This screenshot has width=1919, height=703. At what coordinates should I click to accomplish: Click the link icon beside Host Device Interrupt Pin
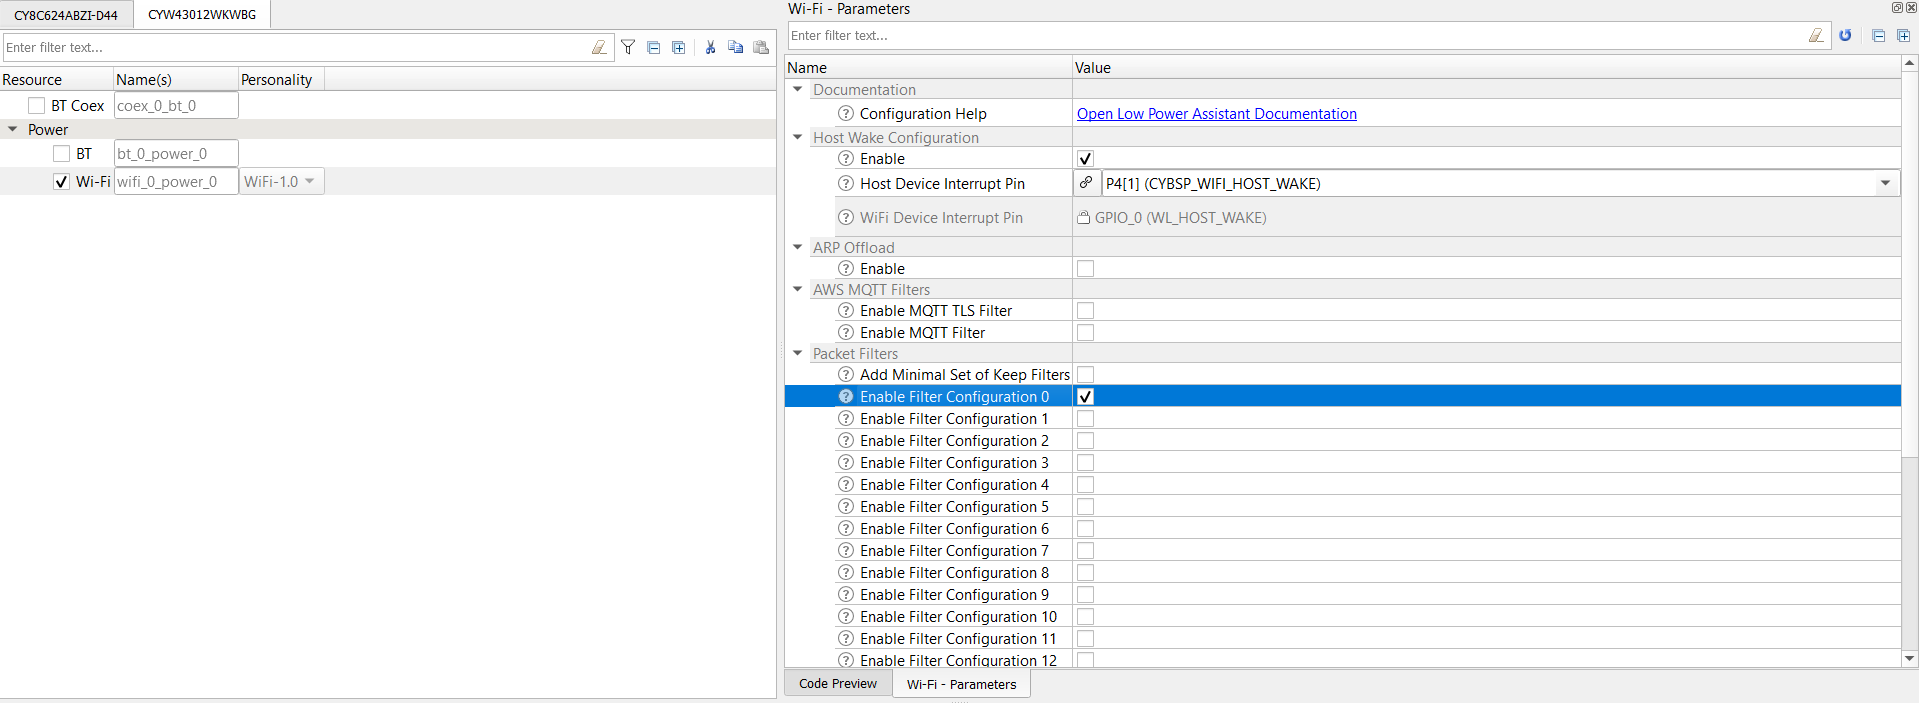[1086, 183]
